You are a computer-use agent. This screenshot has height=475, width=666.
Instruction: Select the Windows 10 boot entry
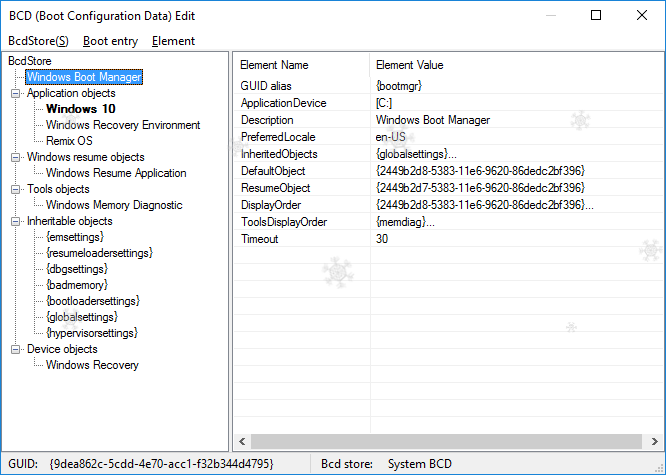(x=81, y=109)
